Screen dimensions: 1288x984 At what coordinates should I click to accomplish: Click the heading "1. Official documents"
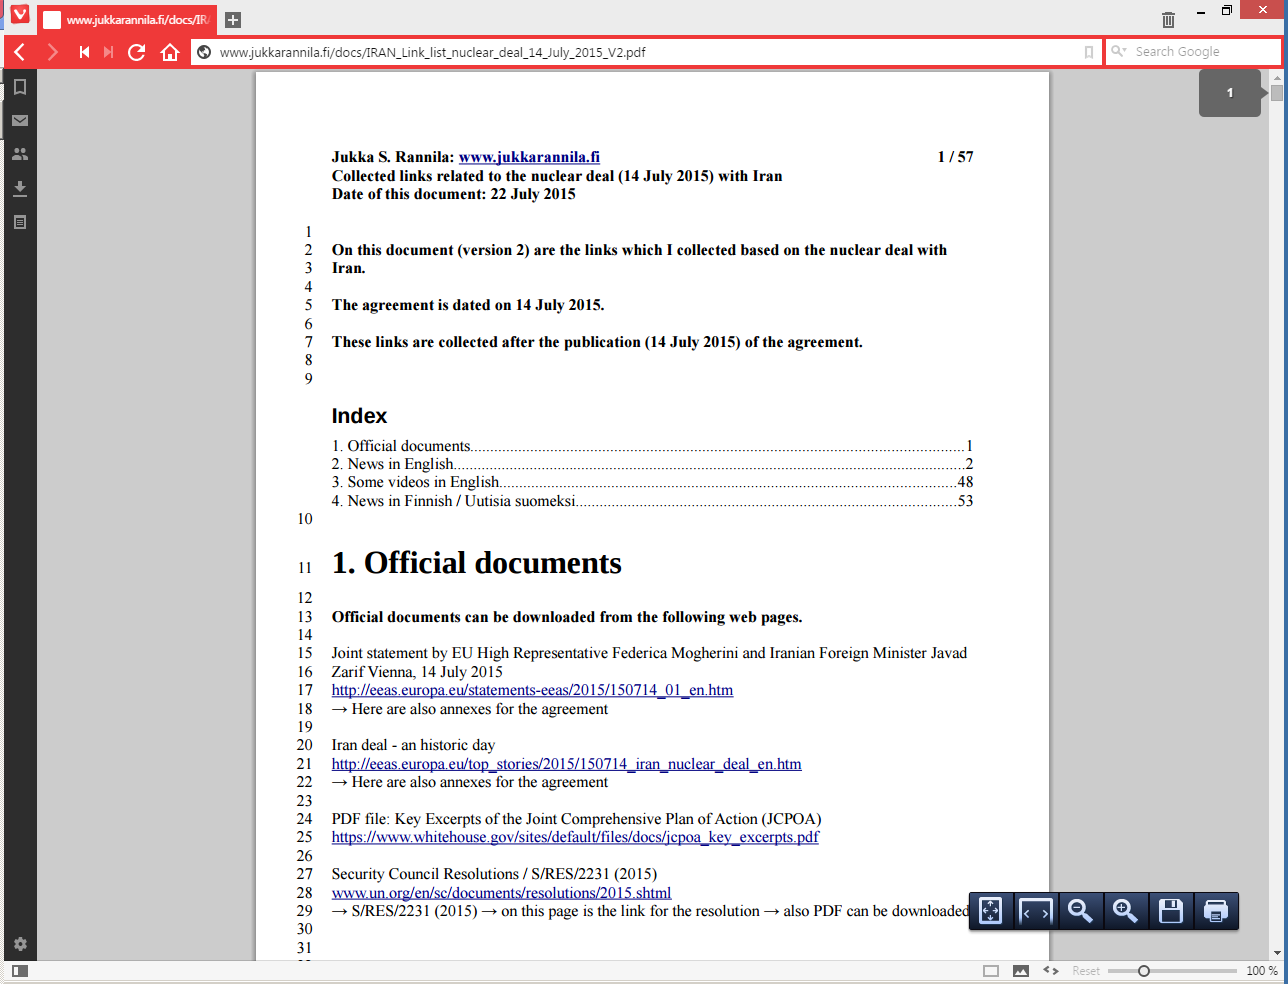(x=477, y=563)
